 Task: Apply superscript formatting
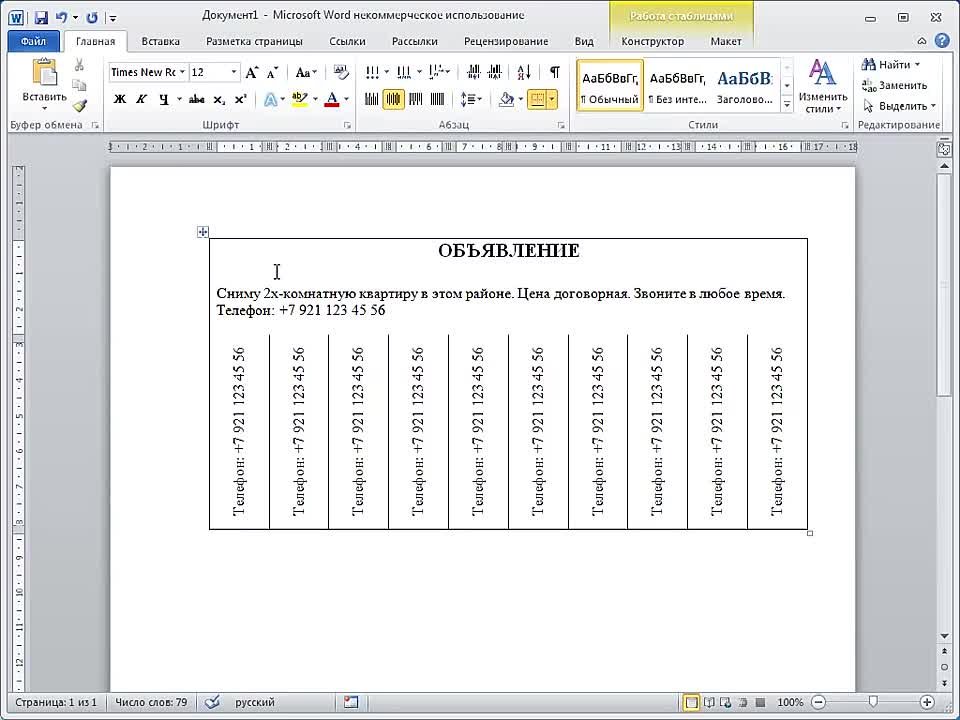pos(241,99)
